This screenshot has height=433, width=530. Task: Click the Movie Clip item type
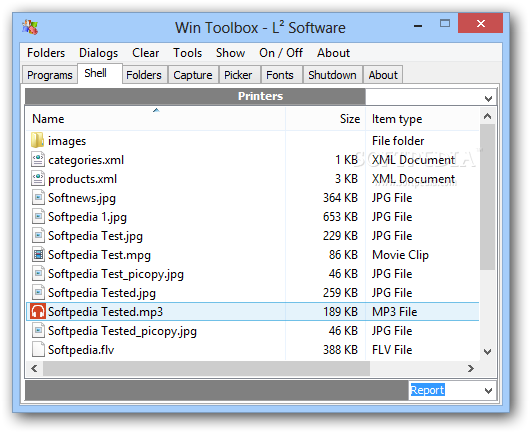tap(400, 255)
